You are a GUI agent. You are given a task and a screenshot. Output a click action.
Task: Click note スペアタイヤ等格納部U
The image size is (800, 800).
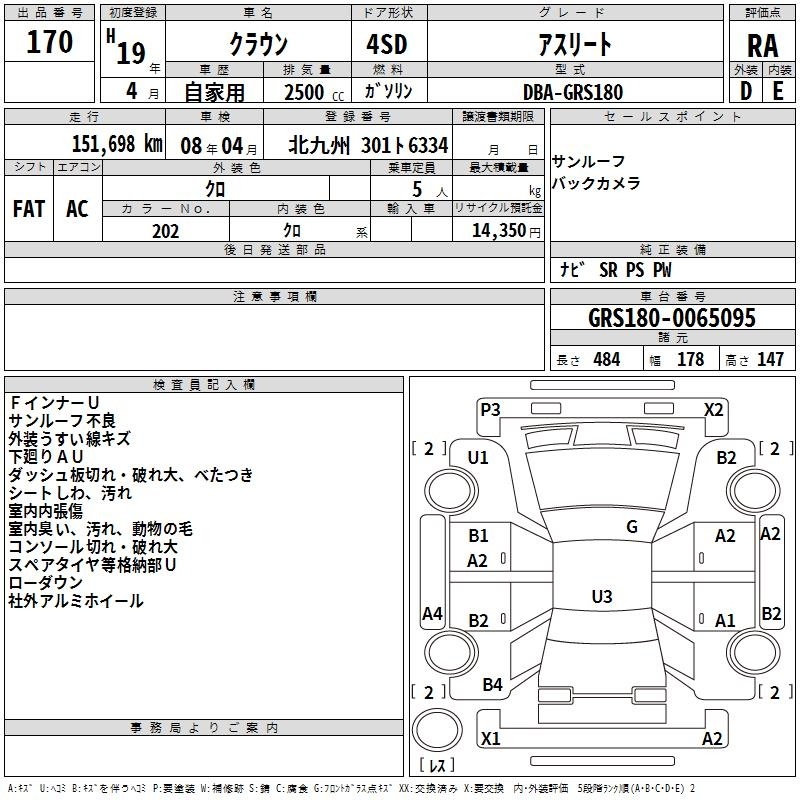pyautogui.click(x=92, y=565)
